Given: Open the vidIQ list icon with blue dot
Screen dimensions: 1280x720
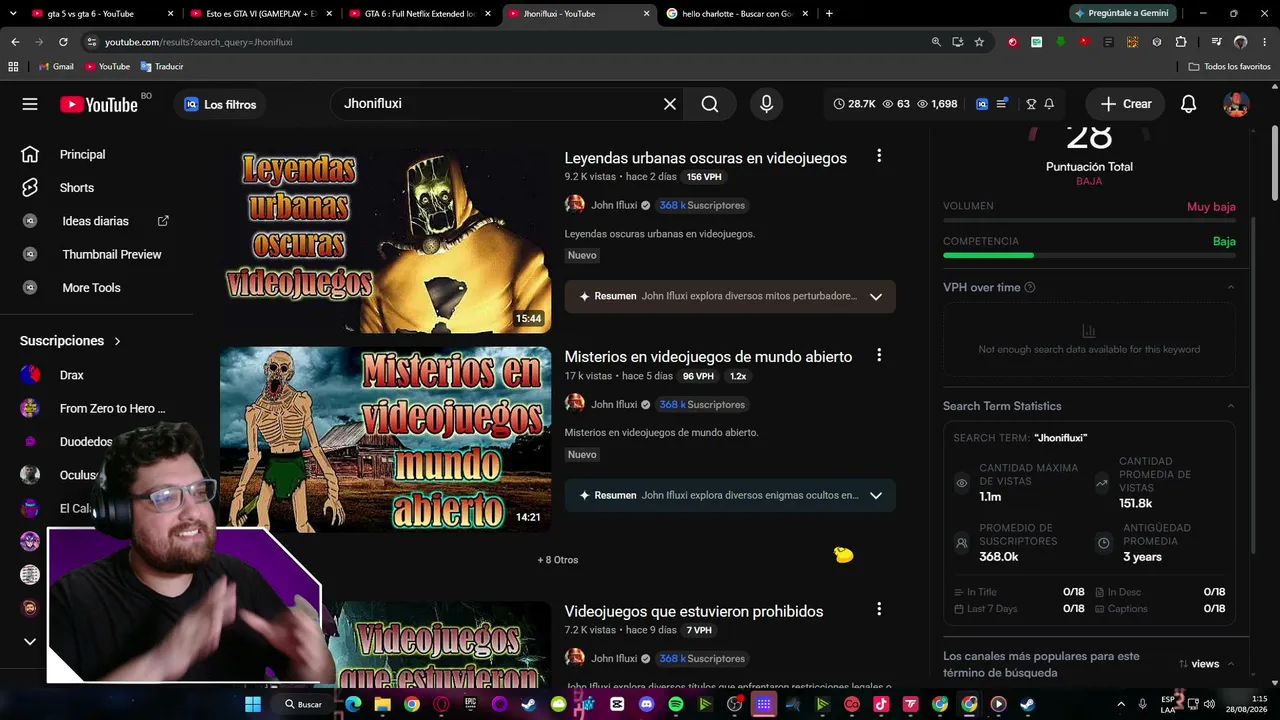Looking at the screenshot, I should click(1003, 103).
